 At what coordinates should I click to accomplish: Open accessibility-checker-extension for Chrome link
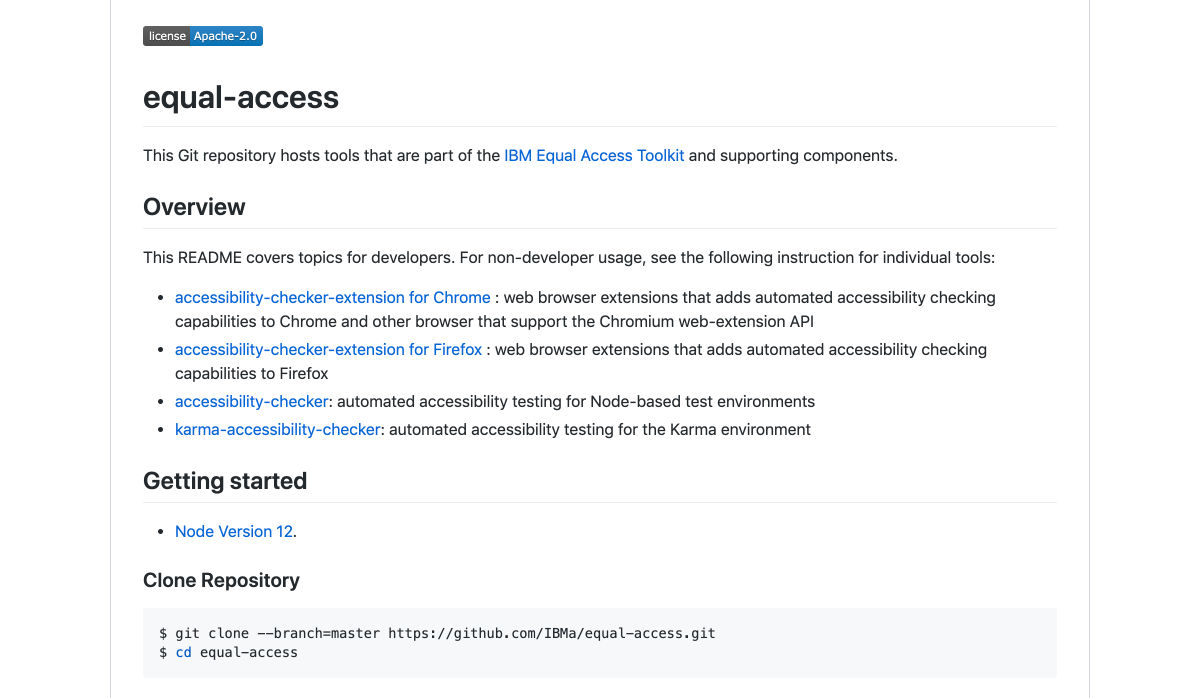tap(333, 297)
